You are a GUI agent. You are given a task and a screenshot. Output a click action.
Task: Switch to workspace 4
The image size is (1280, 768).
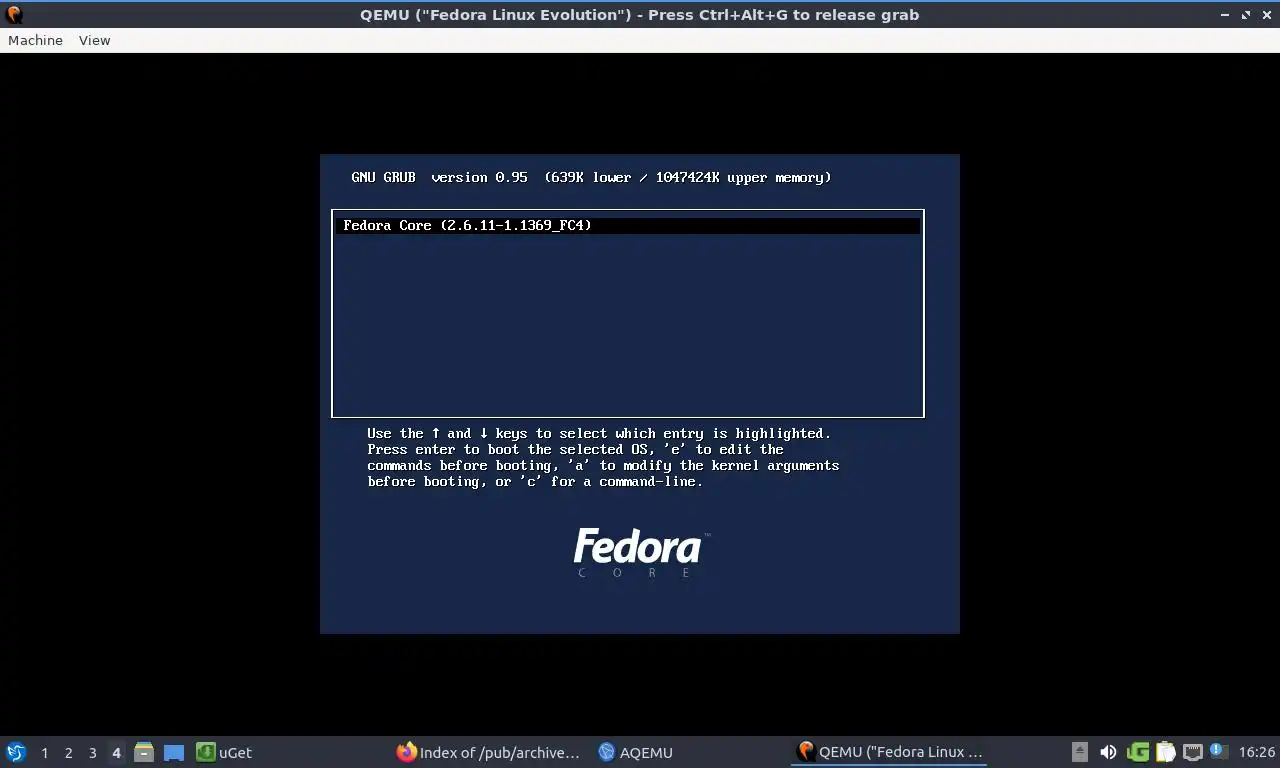tap(116, 752)
